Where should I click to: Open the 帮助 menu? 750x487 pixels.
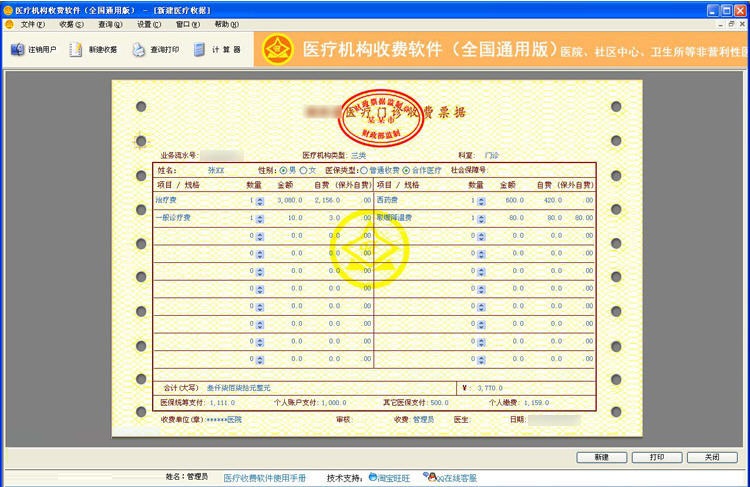point(226,24)
